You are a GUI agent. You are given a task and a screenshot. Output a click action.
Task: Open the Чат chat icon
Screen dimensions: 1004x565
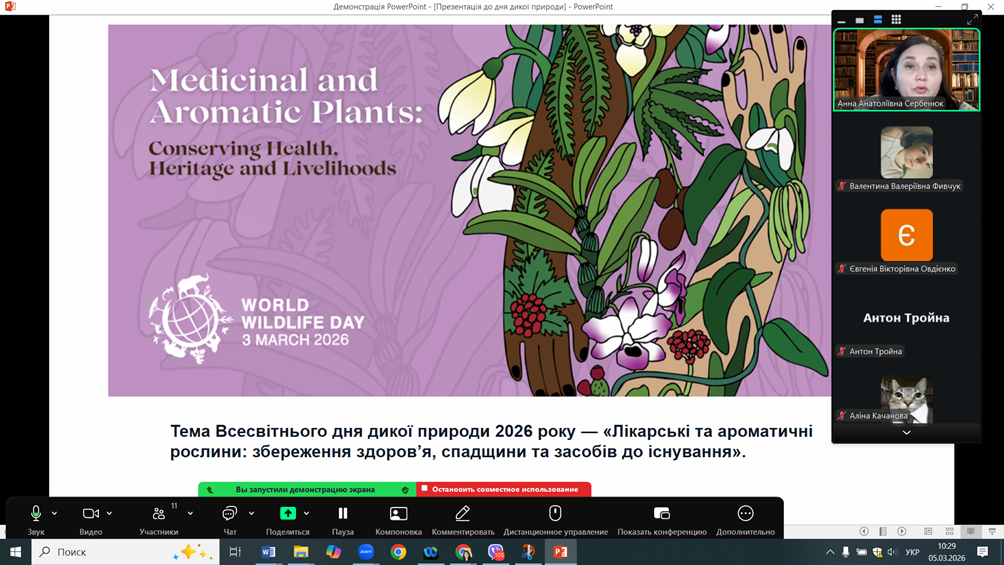coord(230,514)
